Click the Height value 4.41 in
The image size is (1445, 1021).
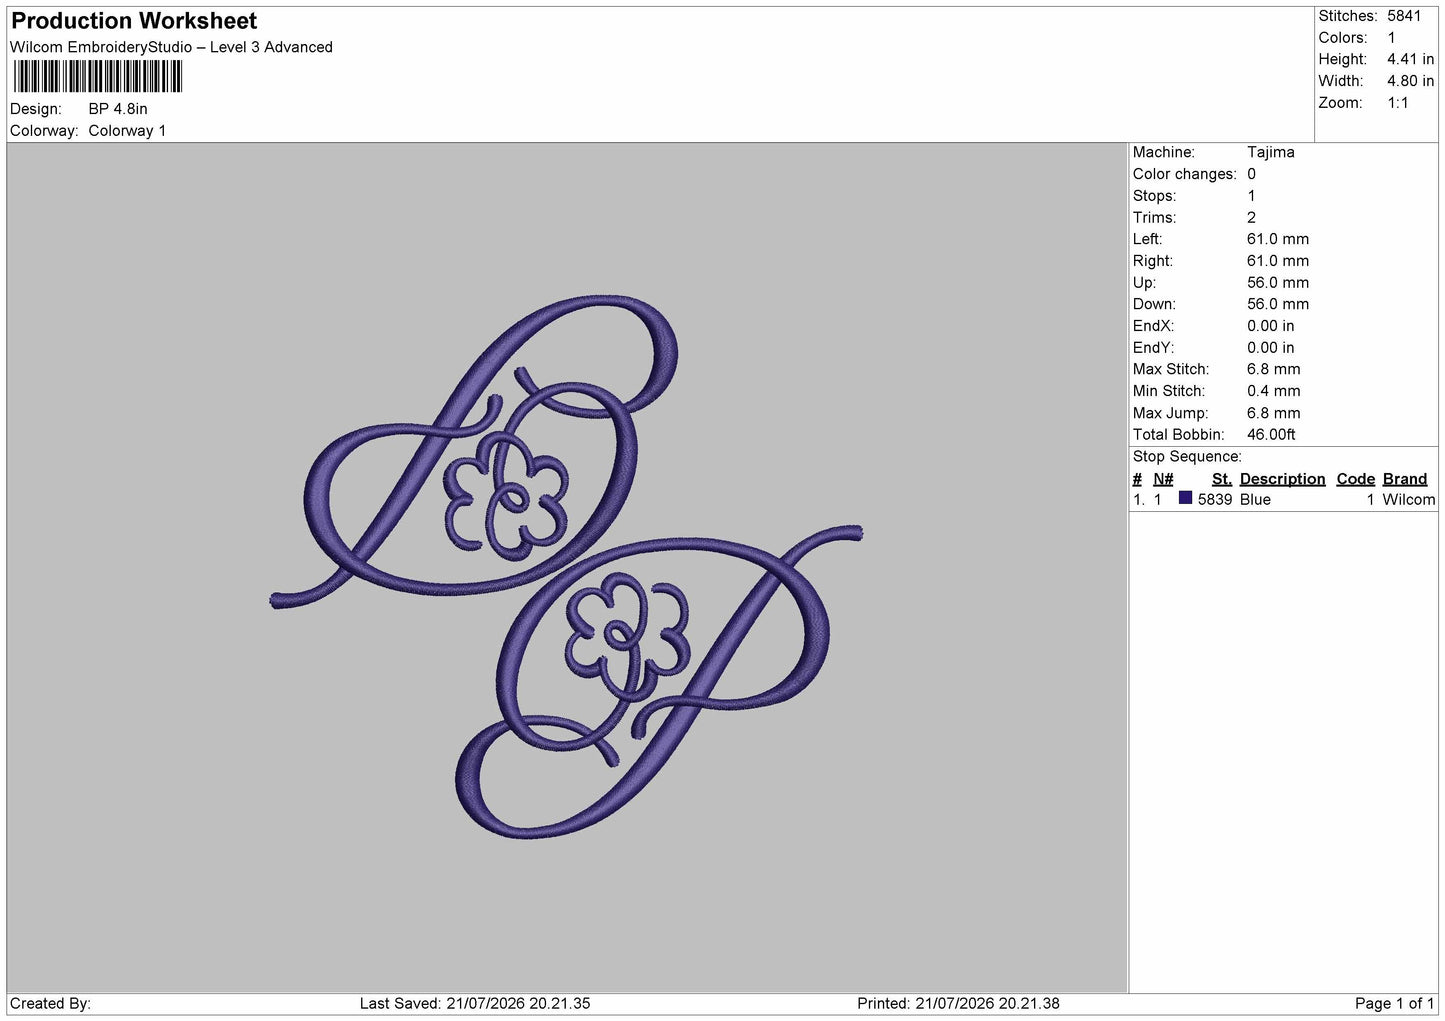1410,59
